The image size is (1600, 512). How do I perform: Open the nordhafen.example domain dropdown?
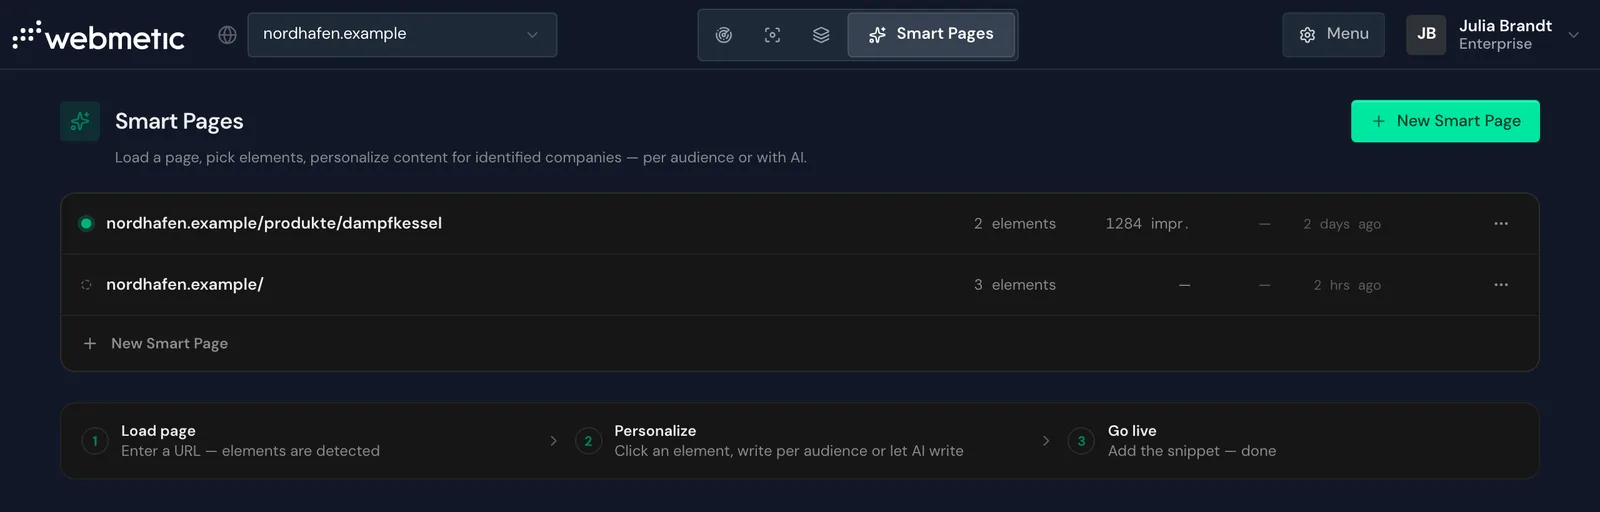pyautogui.click(x=402, y=34)
